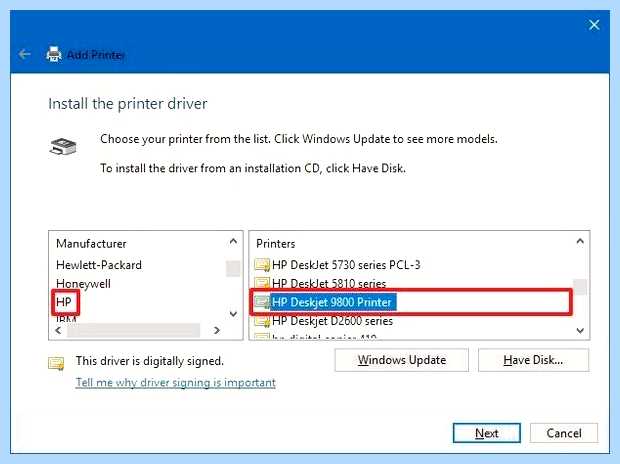
Task: Select Hewlett-Packard manufacturer
Action: (x=99, y=265)
